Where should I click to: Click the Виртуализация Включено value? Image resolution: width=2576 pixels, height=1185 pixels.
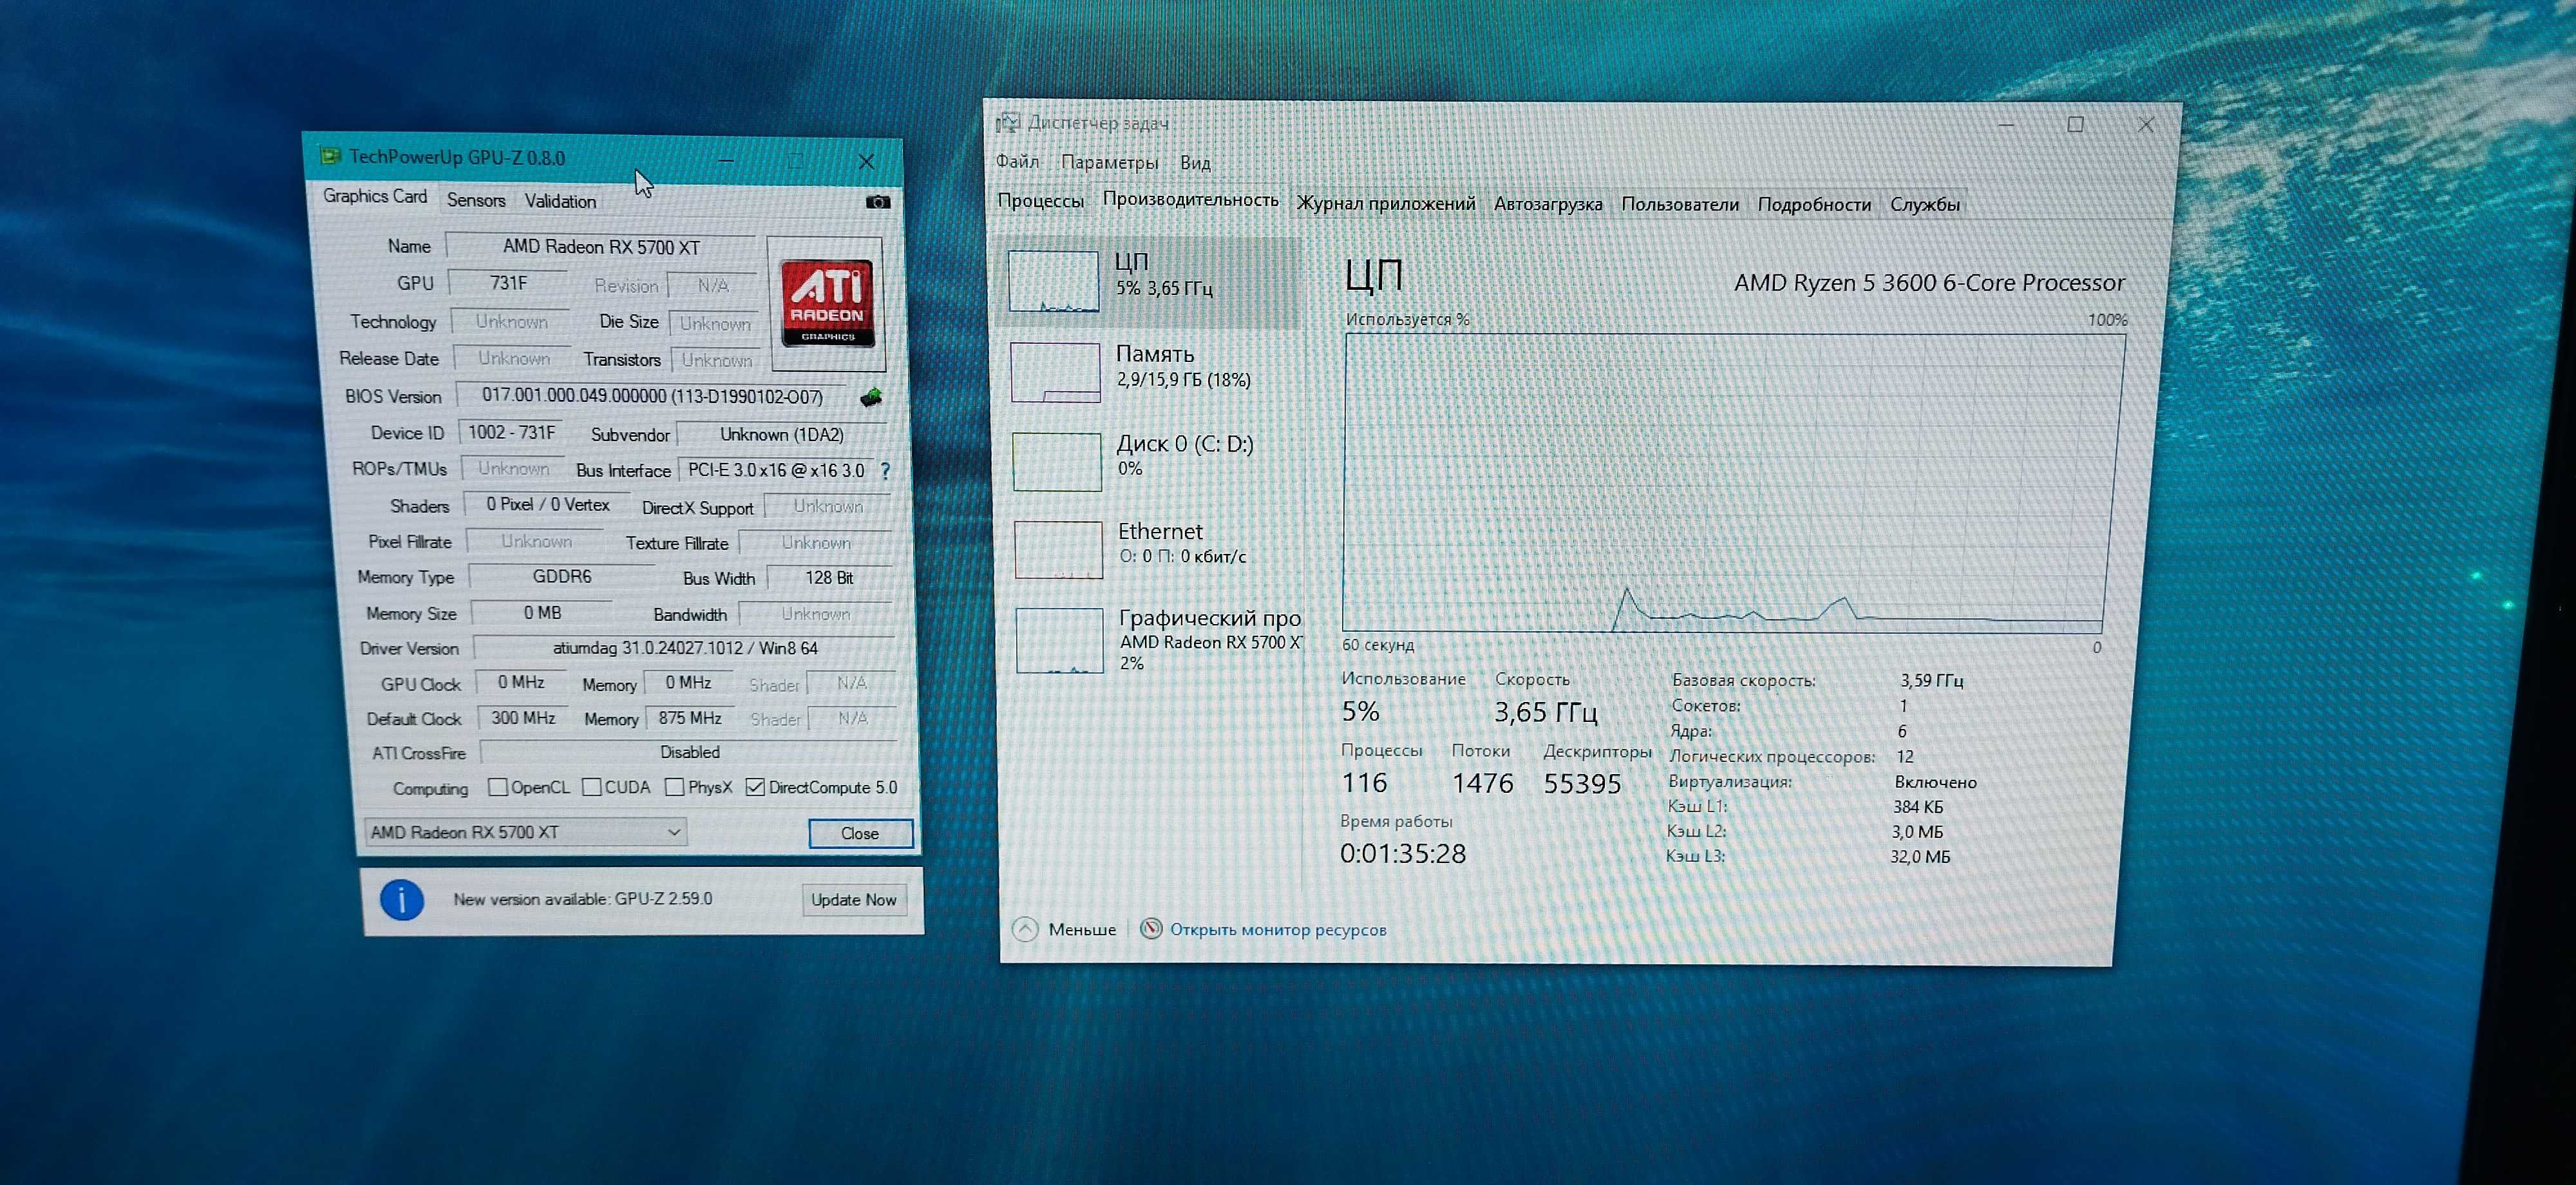click(1935, 782)
